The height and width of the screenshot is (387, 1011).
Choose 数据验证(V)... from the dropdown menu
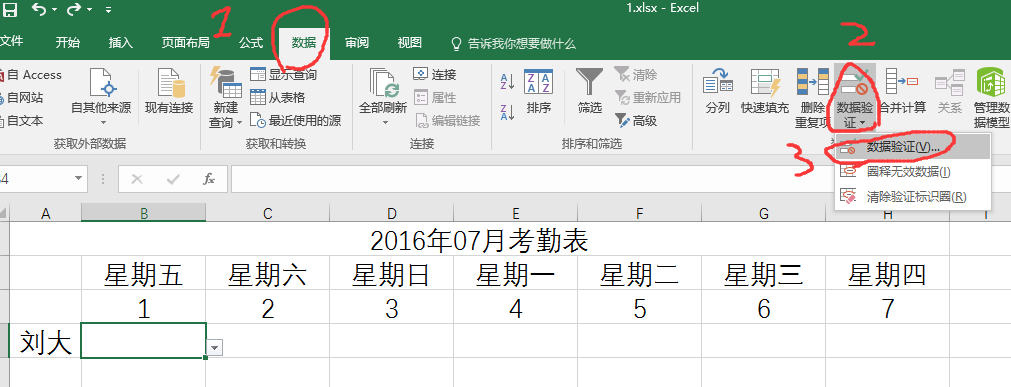(x=912, y=147)
